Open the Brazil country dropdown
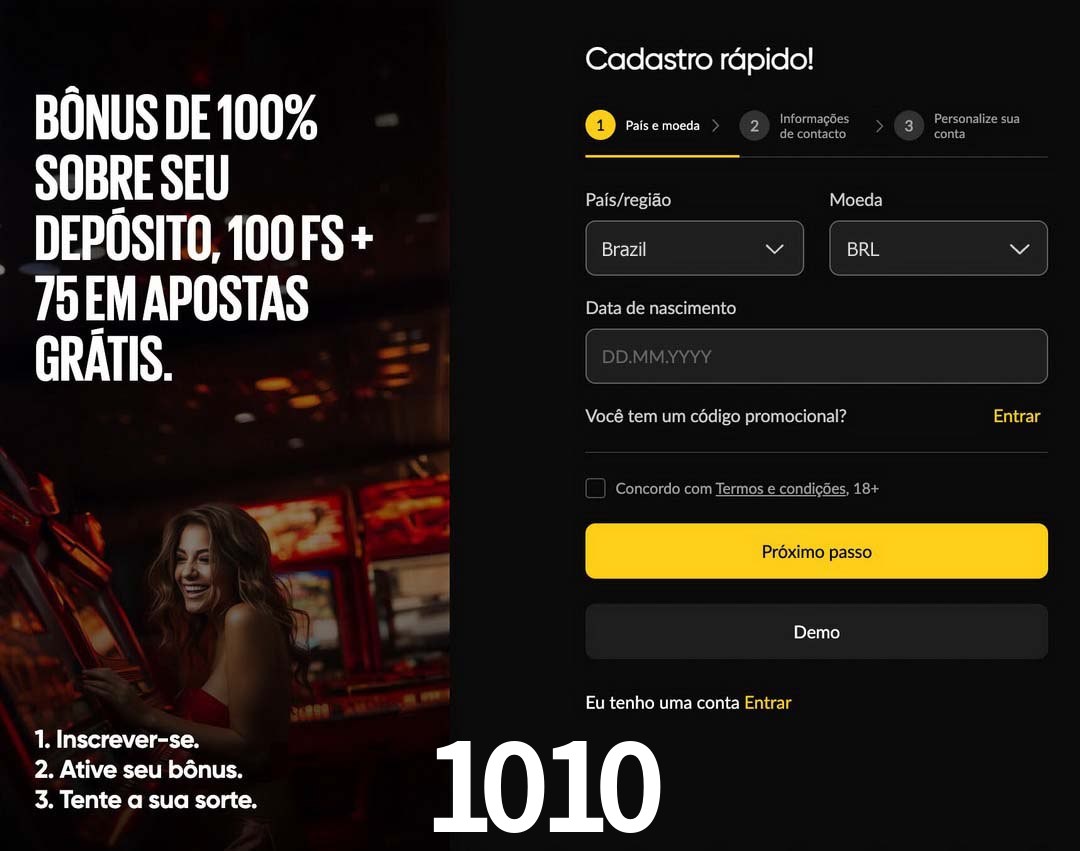Viewport: 1080px width, 851px height. [x=694, y=249]
